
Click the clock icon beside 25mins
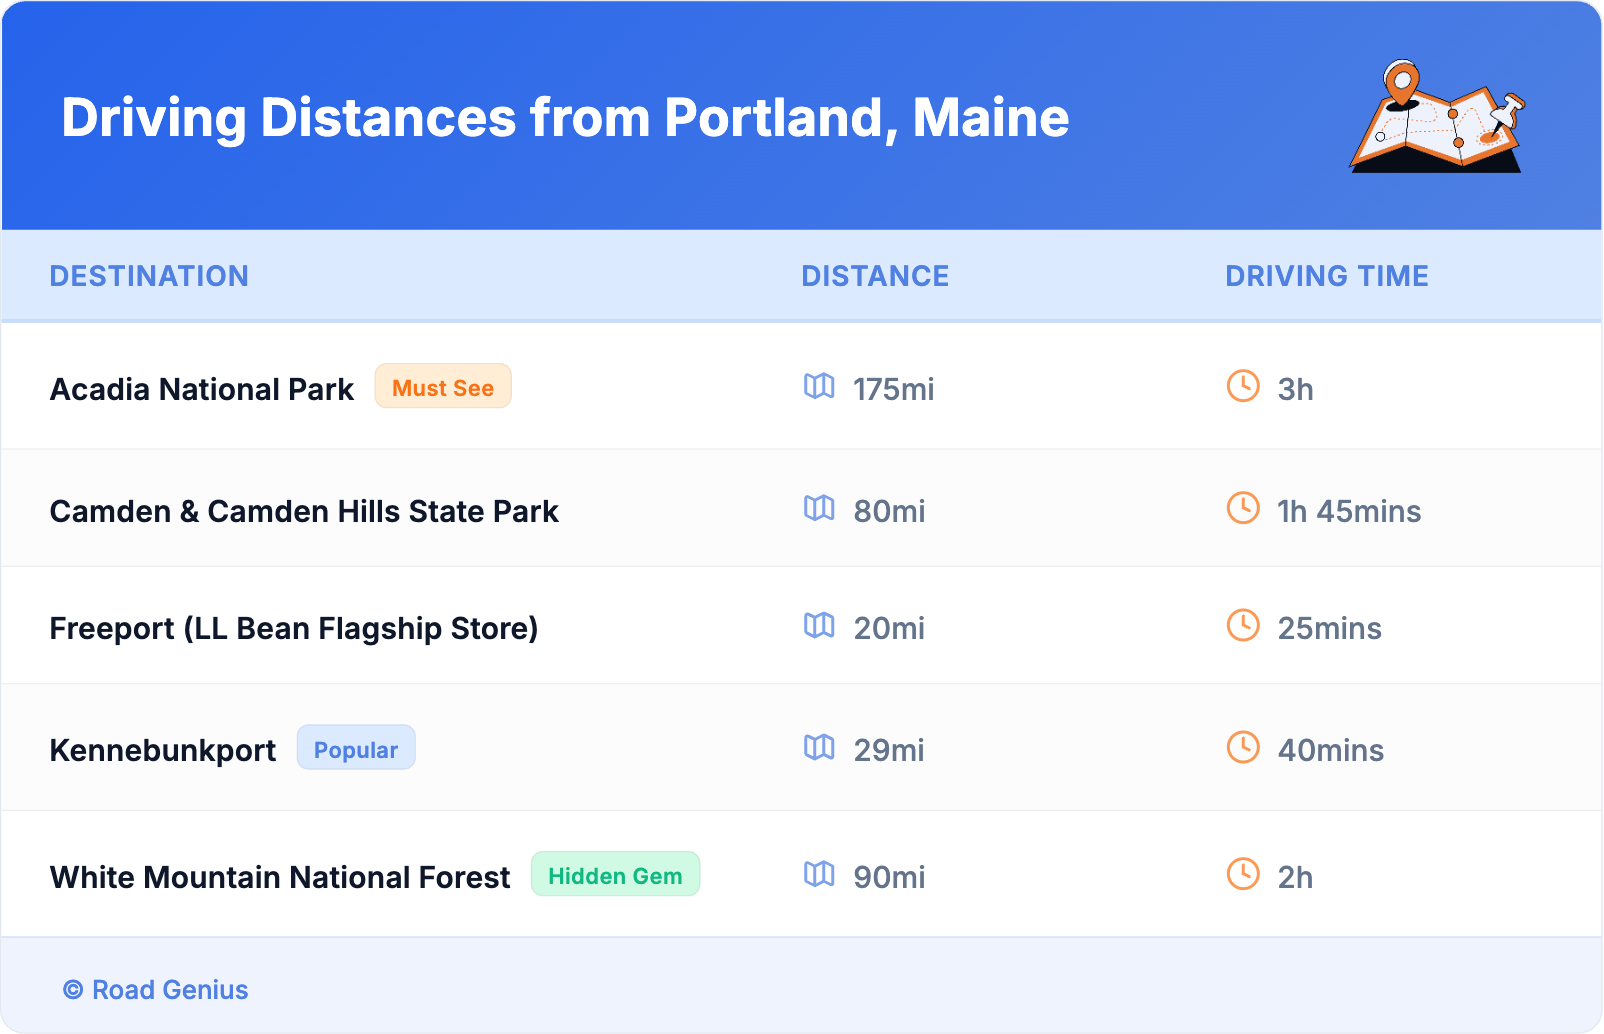tap(1243, 625)
